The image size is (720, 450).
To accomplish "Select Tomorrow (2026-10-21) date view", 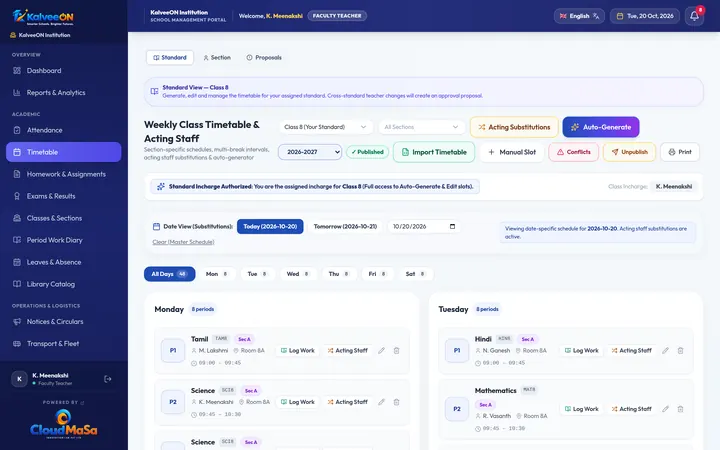I will (x=345, y=226).
